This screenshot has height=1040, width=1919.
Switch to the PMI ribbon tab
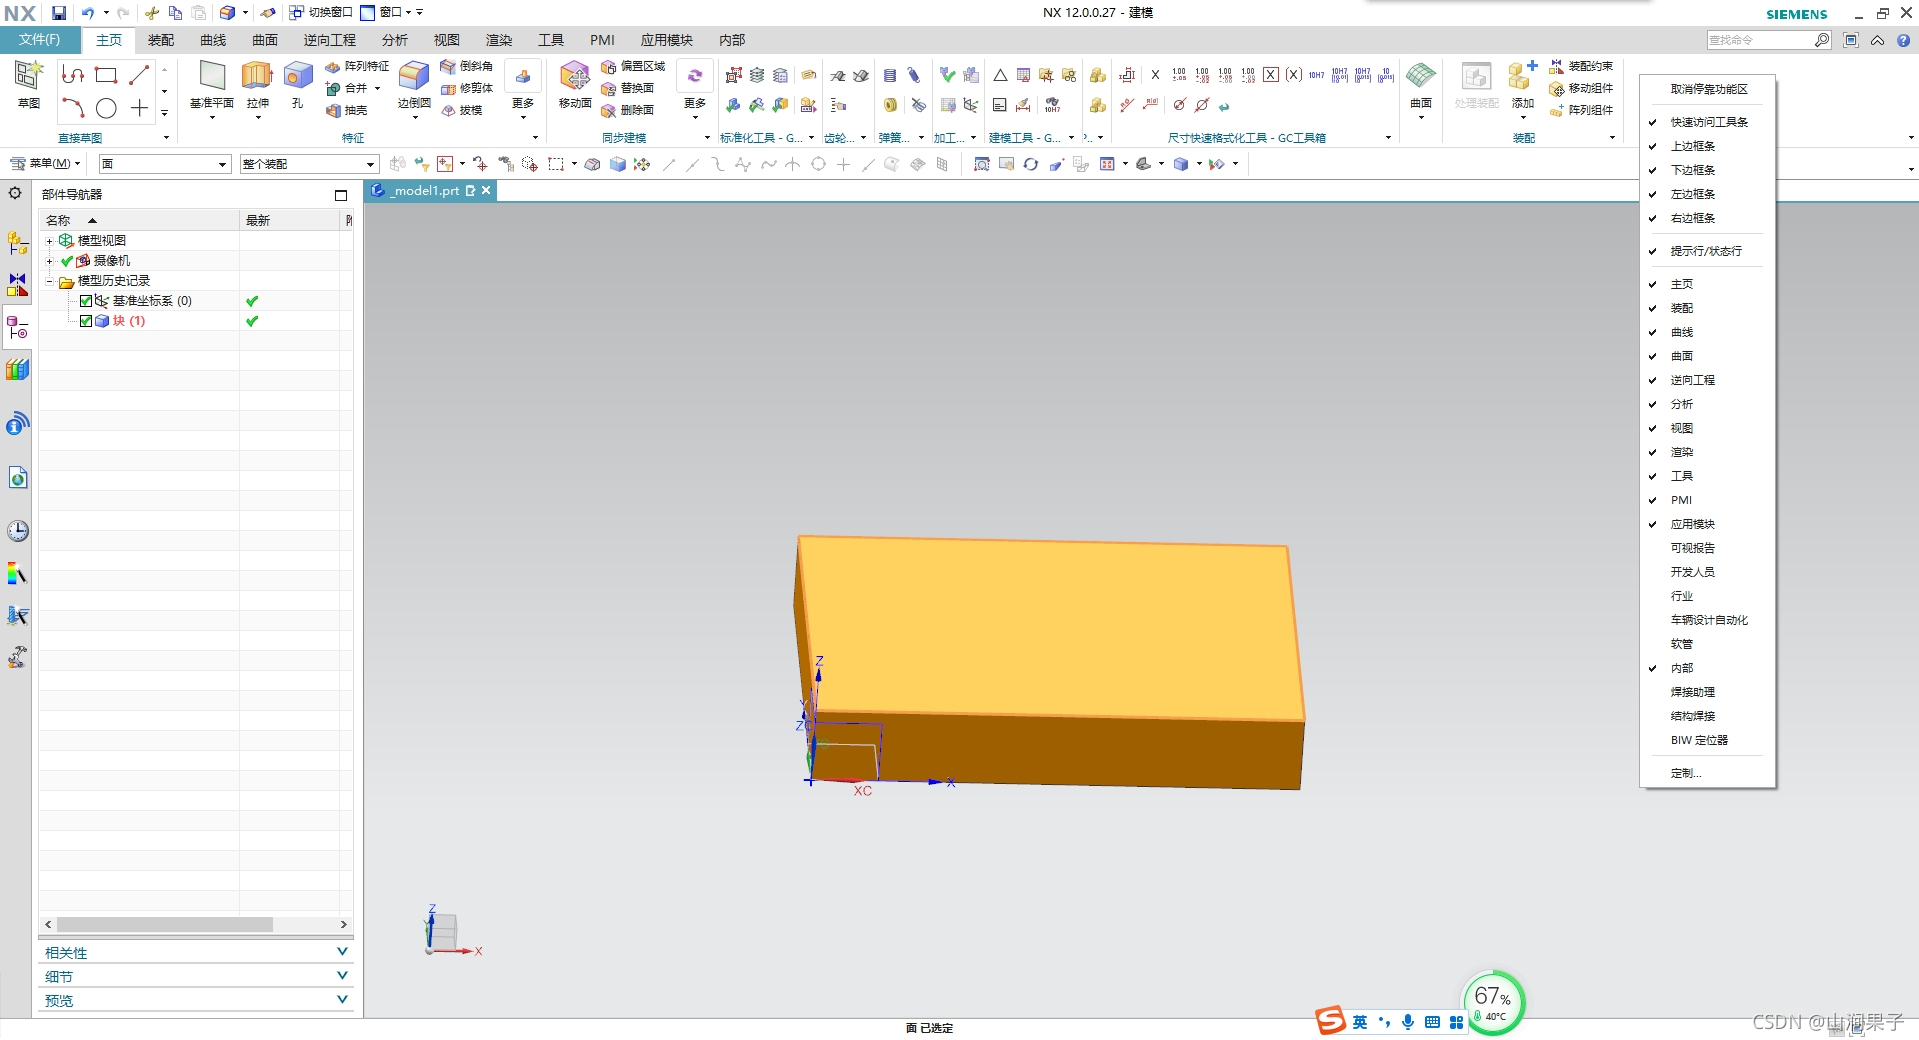[x=602, y=40]
